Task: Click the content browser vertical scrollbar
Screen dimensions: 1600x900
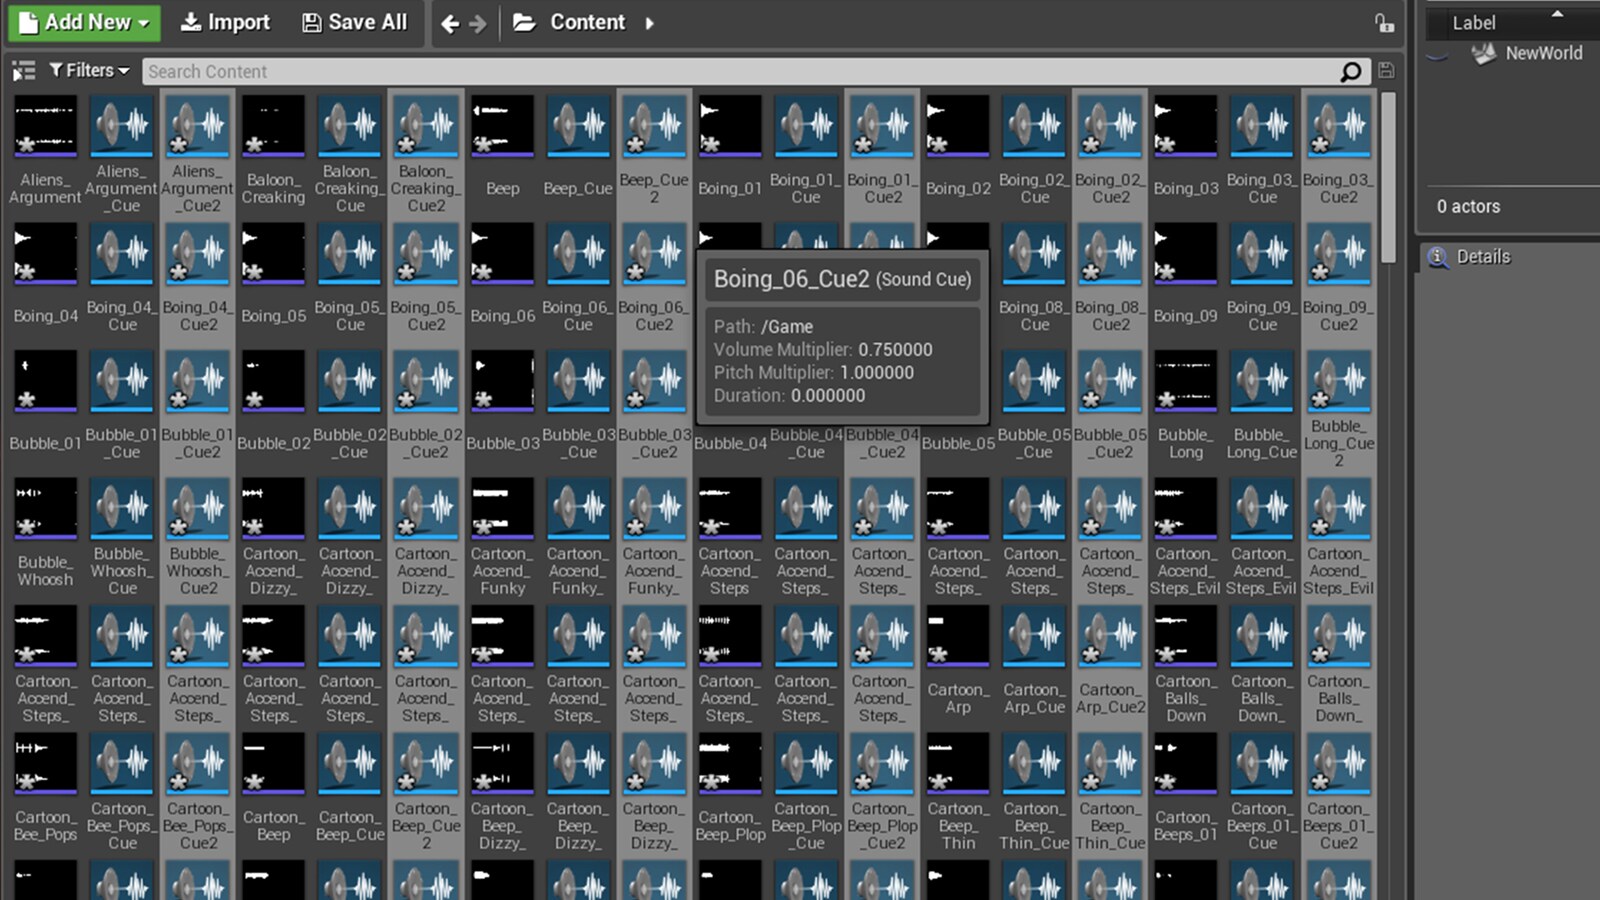Action: (1388, 178)
